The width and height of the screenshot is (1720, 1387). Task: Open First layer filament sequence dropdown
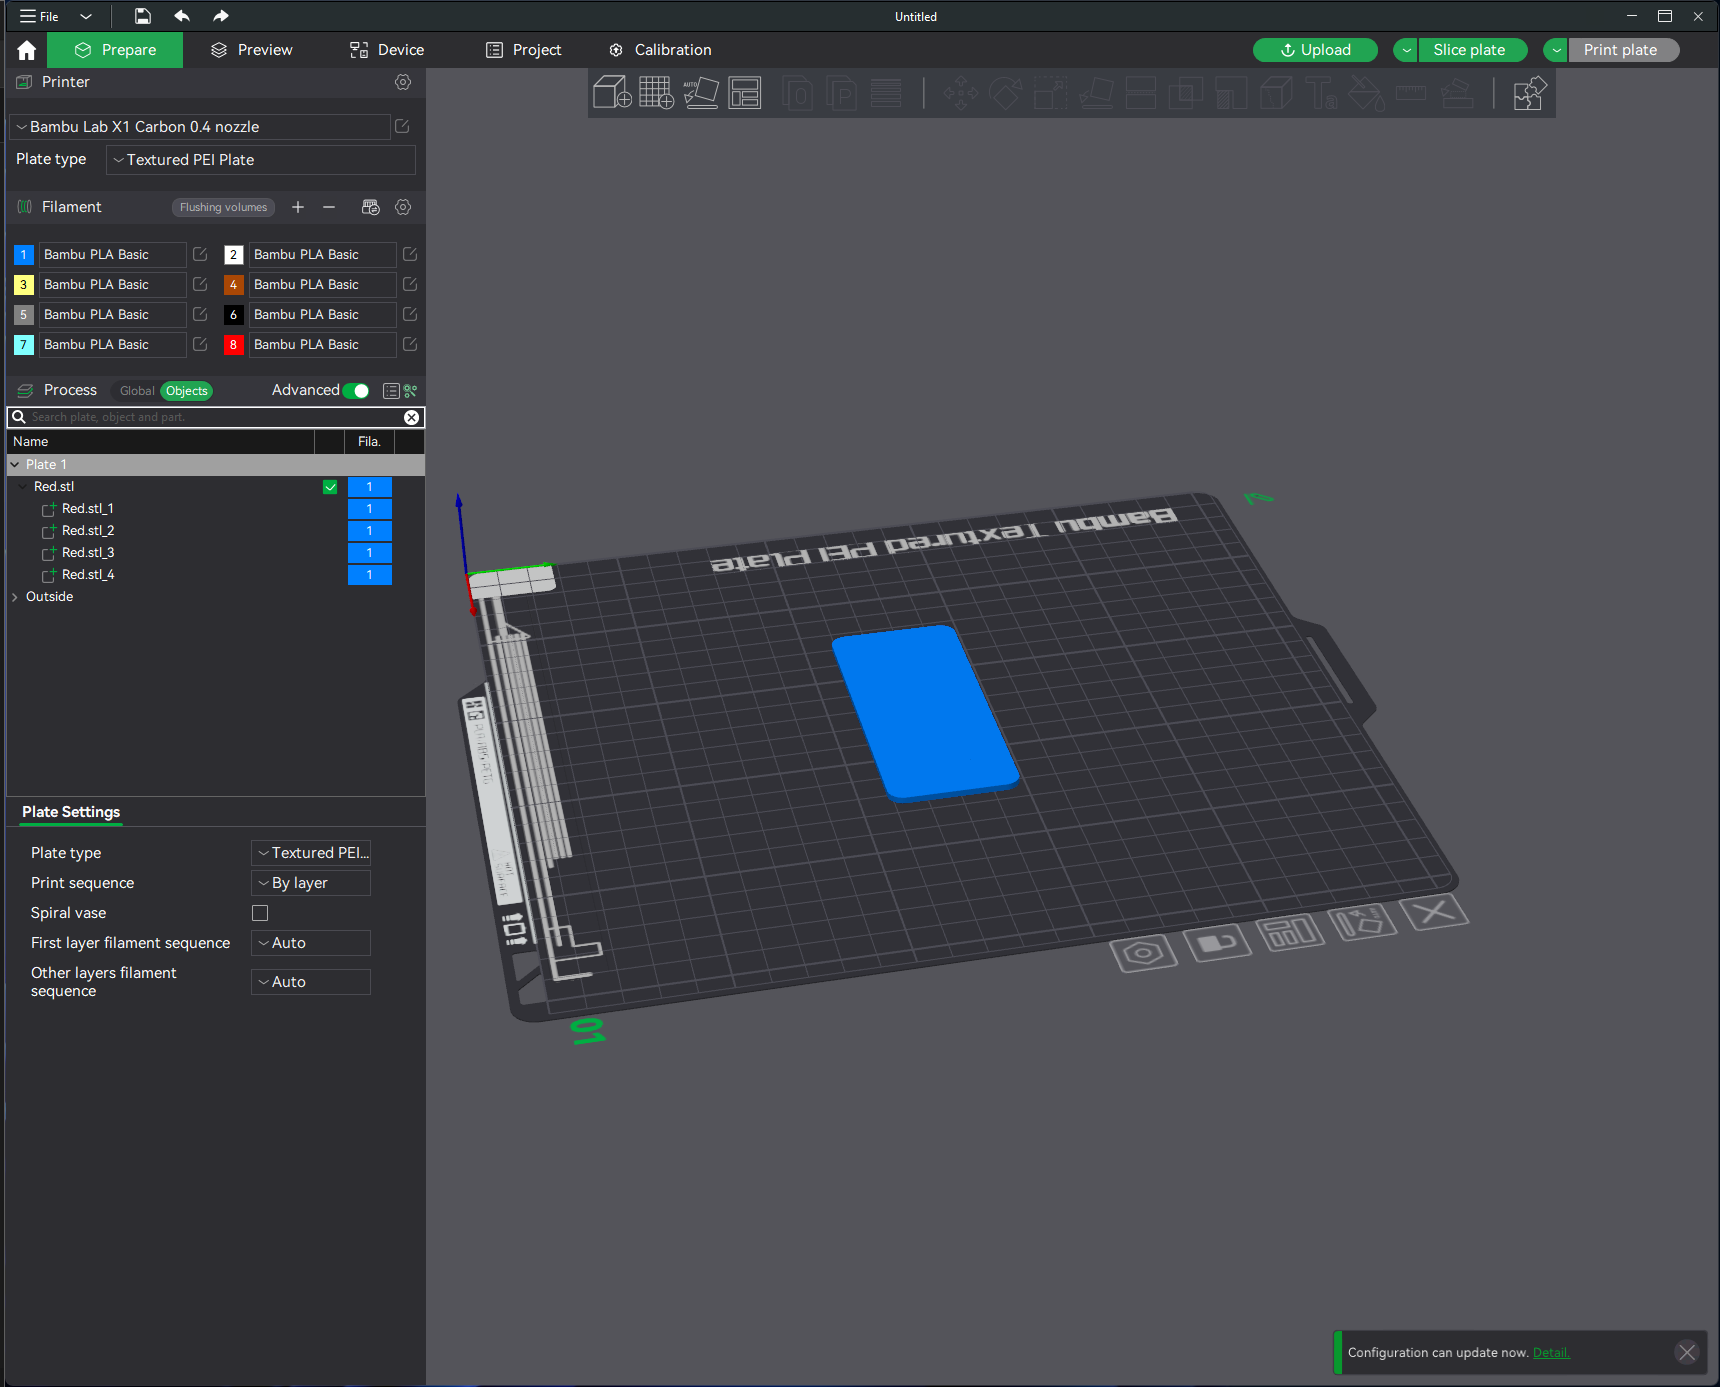(311, 943)
